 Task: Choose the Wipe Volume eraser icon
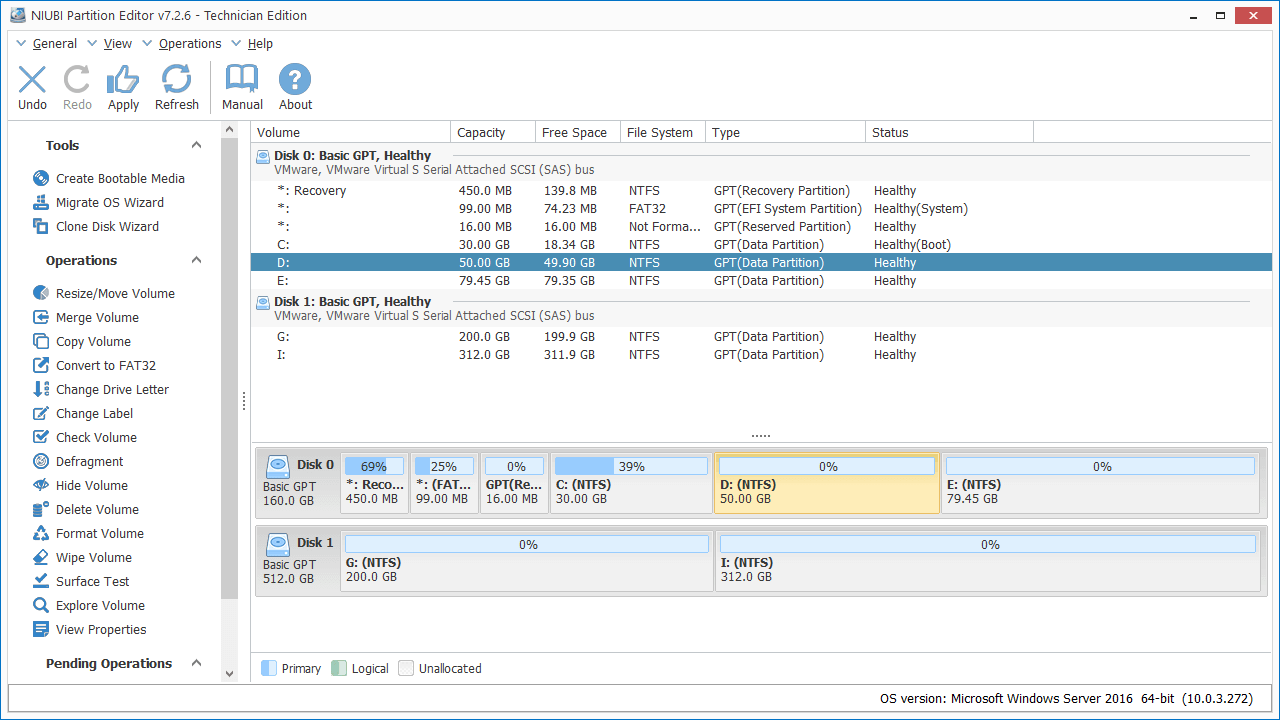[x=41, y=557]
